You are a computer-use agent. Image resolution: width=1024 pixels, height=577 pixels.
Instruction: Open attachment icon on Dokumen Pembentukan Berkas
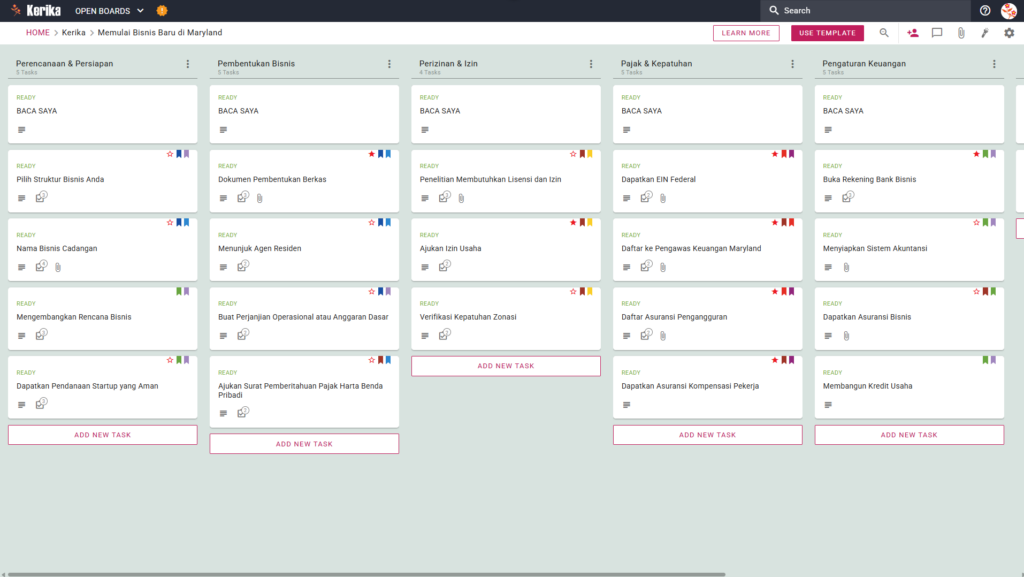260,198
